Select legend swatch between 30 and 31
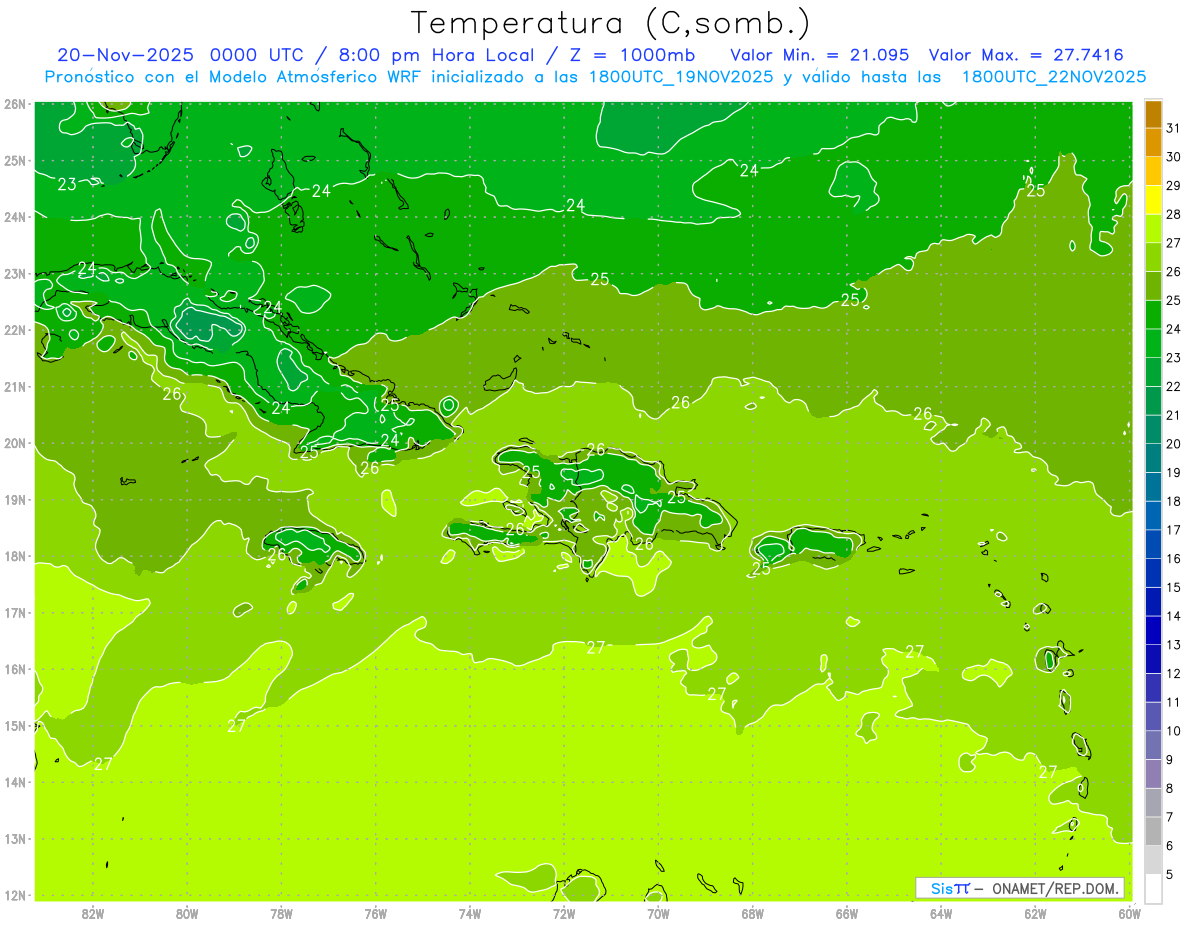The width and height of the screenshot is (1200, 927). (x=1153, y=142)
